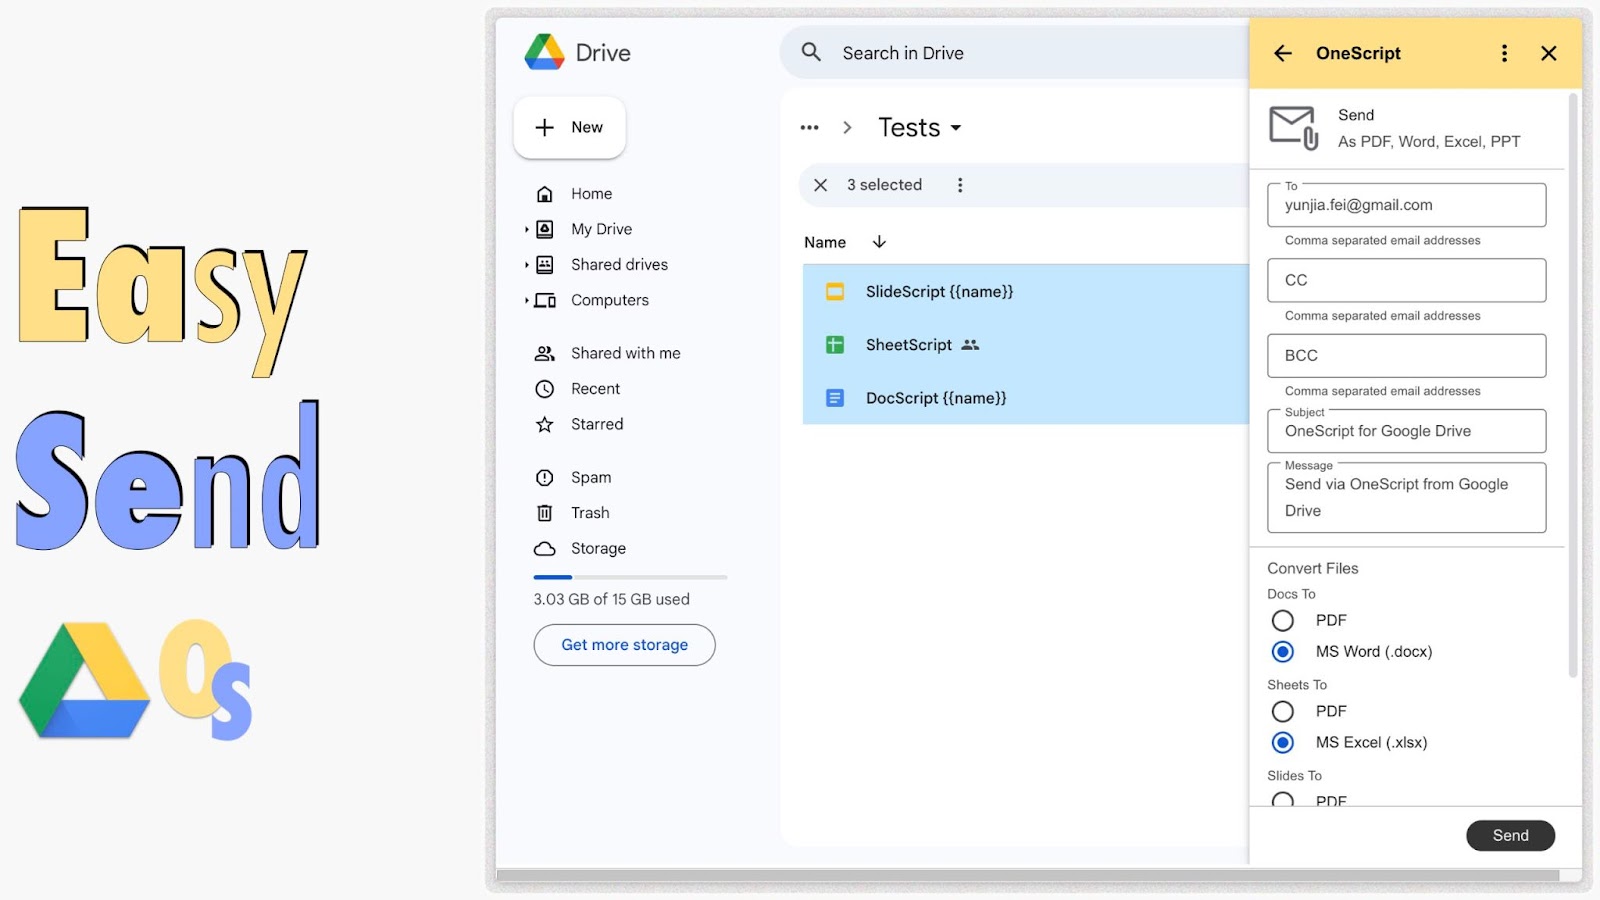Click the shared people icon on SheetScript
This screenshot has height=900, width=1600.
point(970,345)
